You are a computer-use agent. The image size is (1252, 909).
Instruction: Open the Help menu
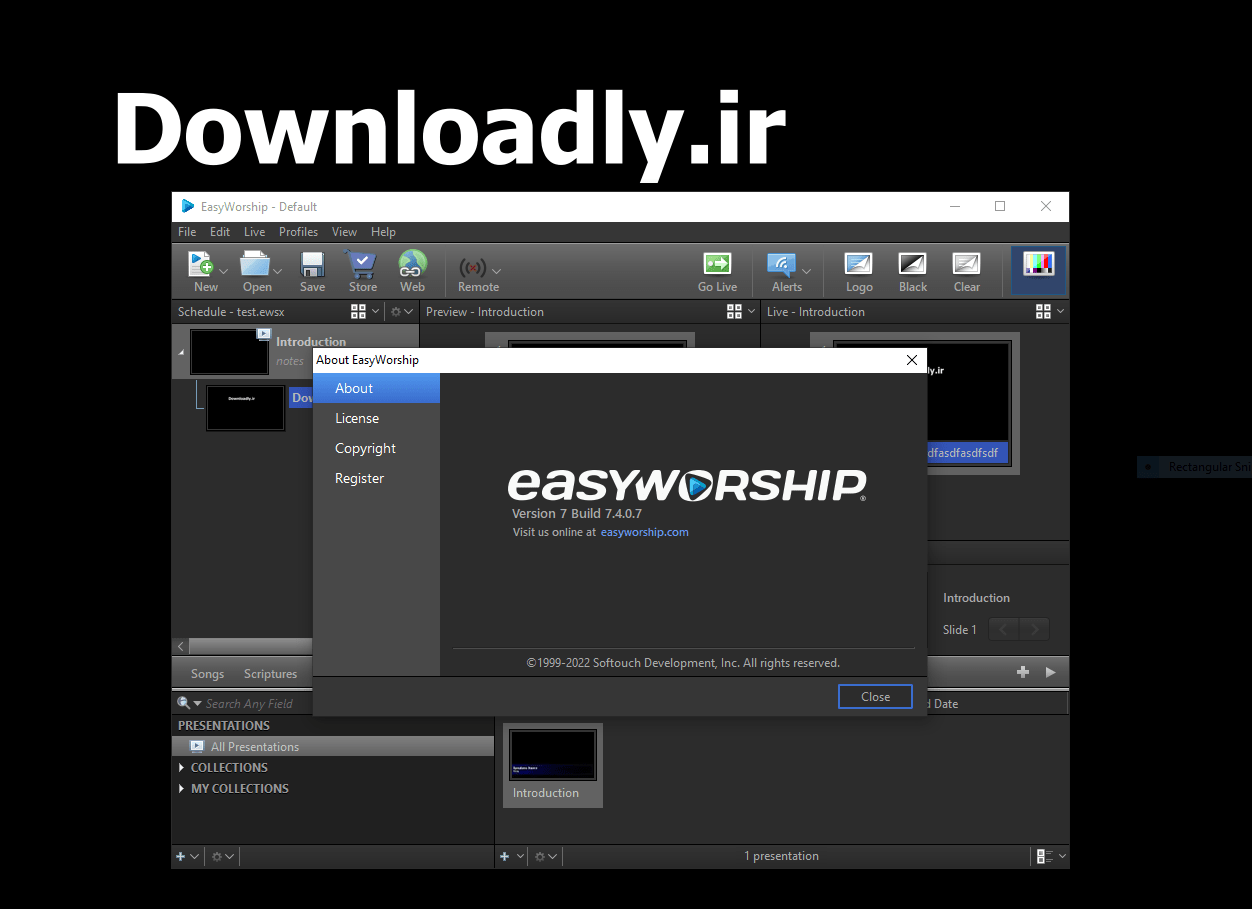[383, 232]
